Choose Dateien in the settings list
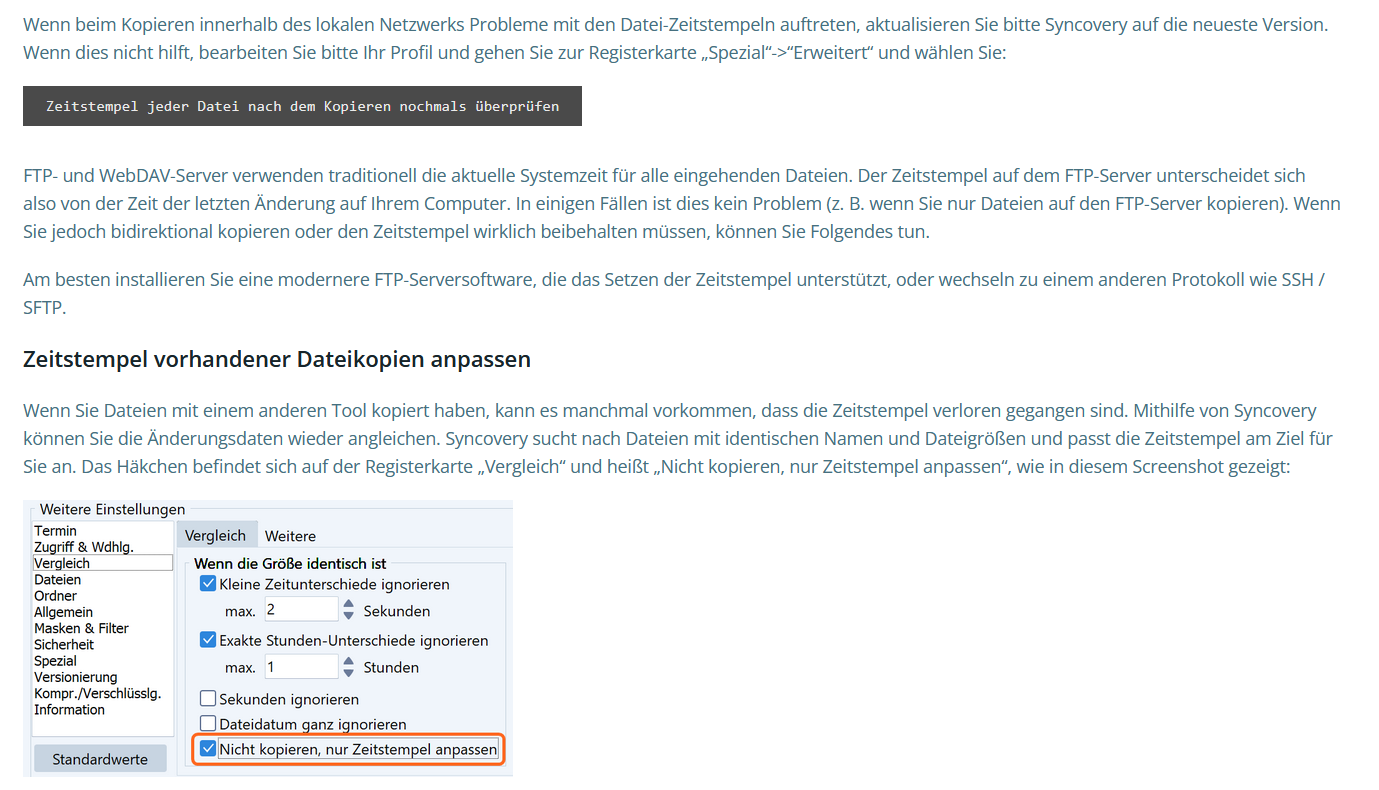The height and width of the screenshot is (790, 1379). pyautogui.click(x=58, y=580)
